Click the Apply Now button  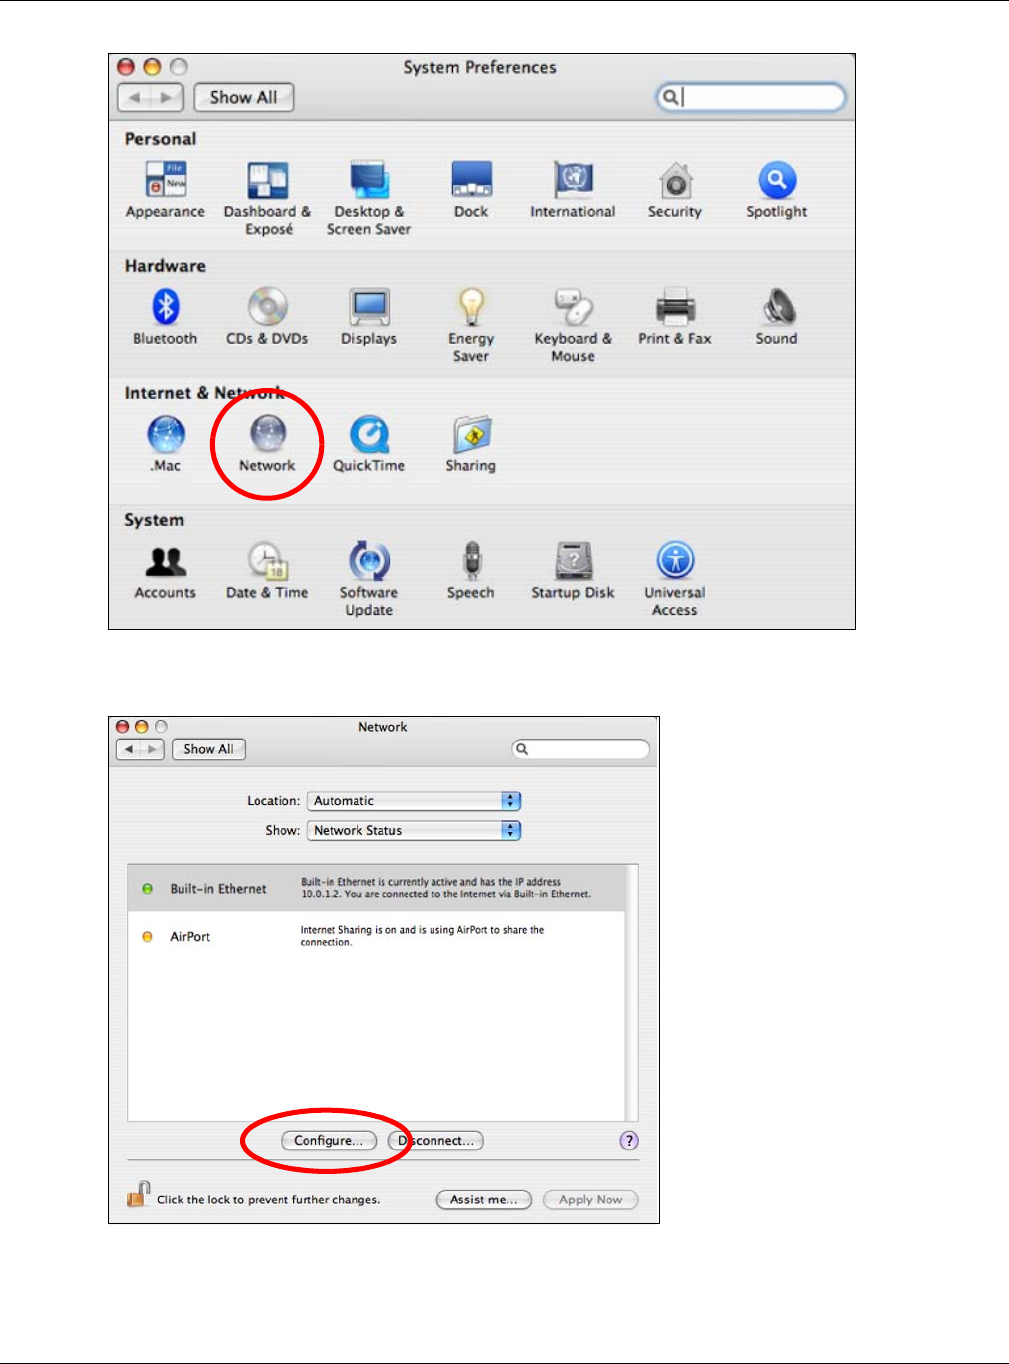point(590,1199)
